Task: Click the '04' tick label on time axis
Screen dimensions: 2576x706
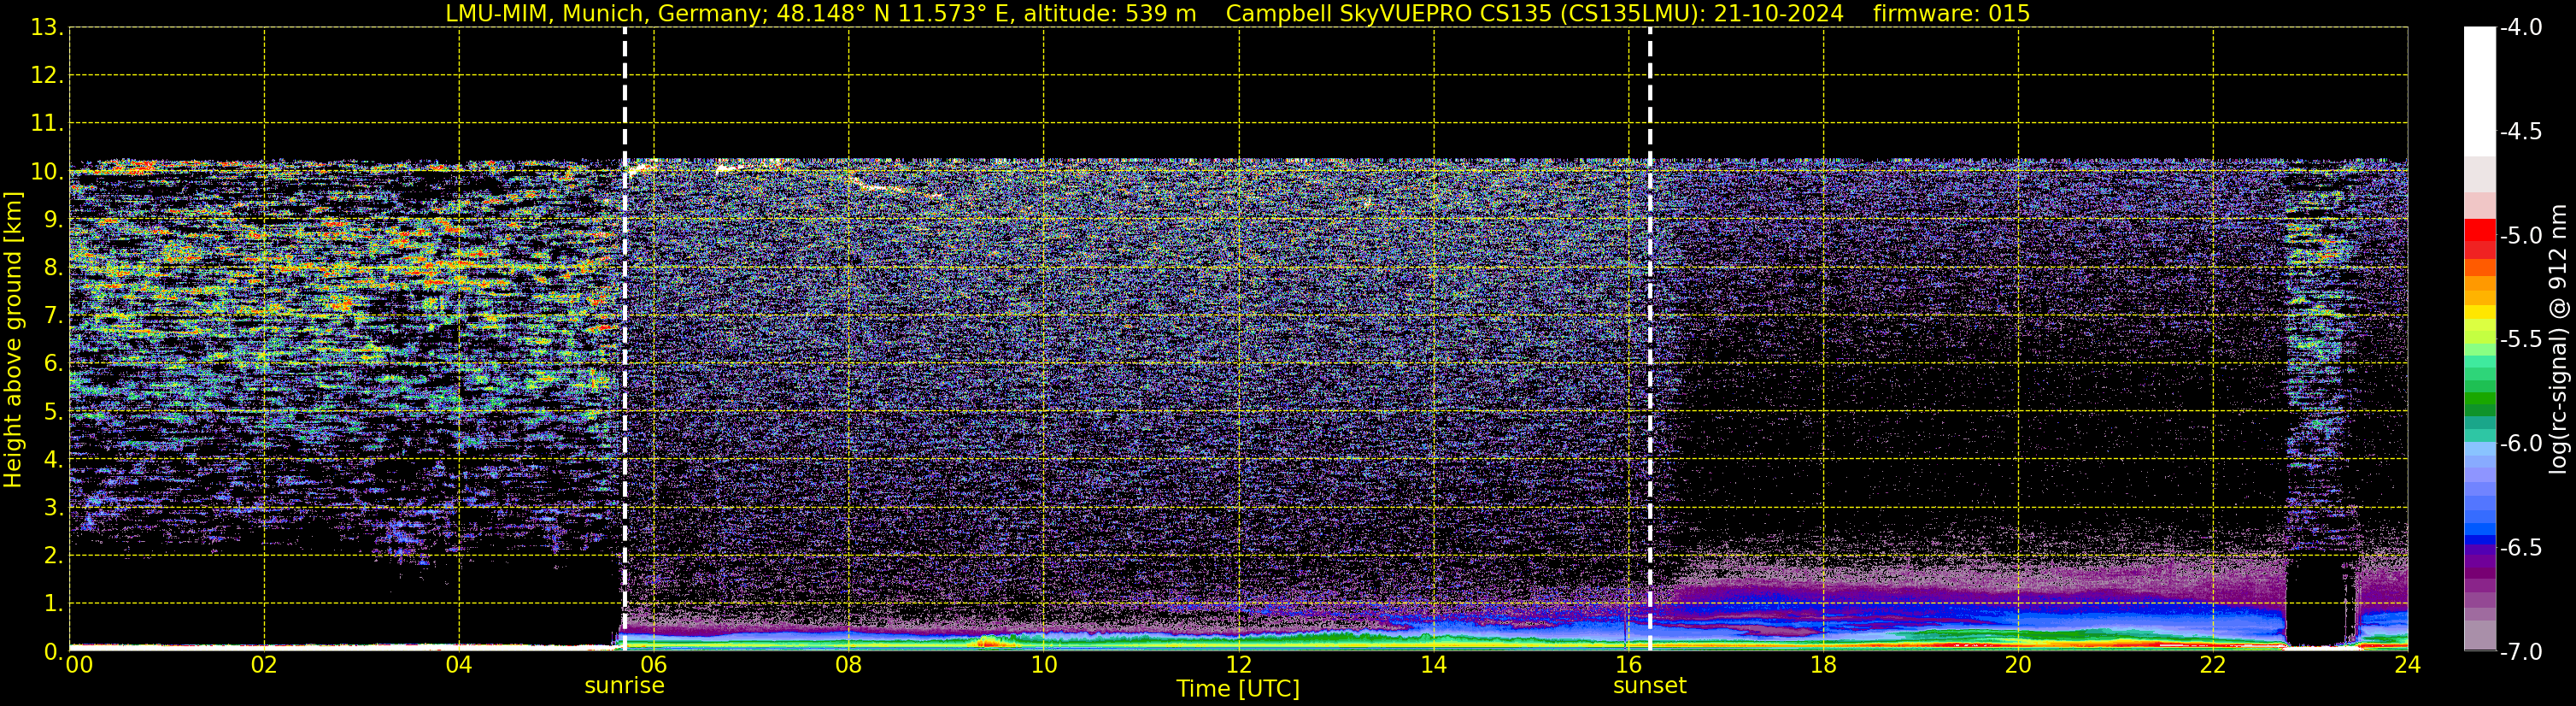Action: pyautogui.click(x=459, y=665)
